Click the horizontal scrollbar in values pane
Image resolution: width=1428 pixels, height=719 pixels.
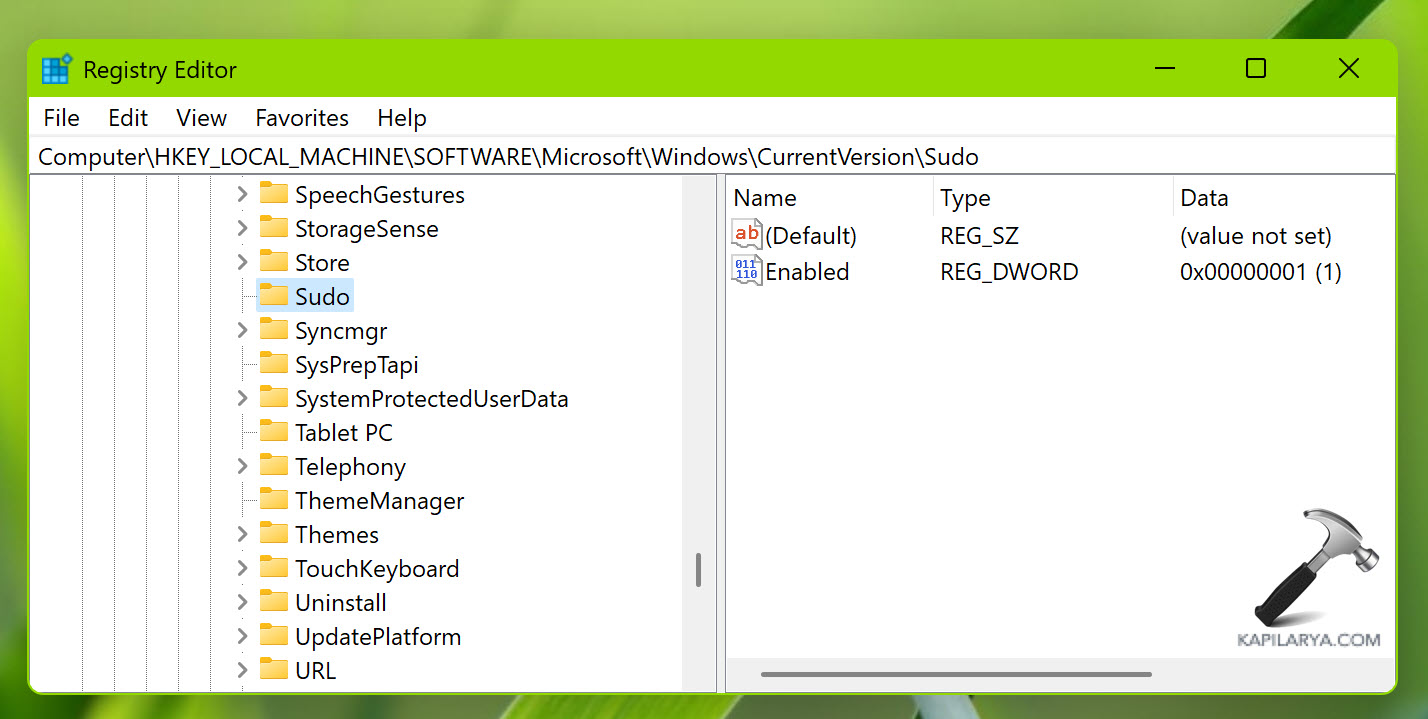tap(955, 674)
